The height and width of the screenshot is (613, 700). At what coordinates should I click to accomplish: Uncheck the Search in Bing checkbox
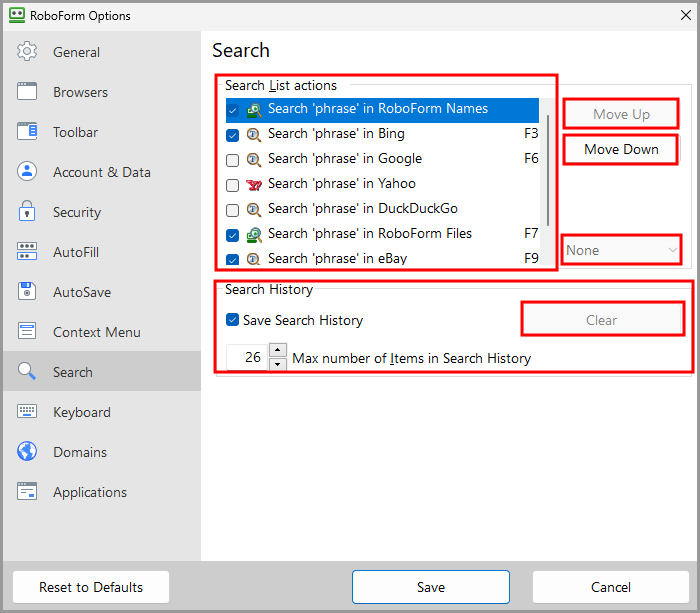(233, 135)
